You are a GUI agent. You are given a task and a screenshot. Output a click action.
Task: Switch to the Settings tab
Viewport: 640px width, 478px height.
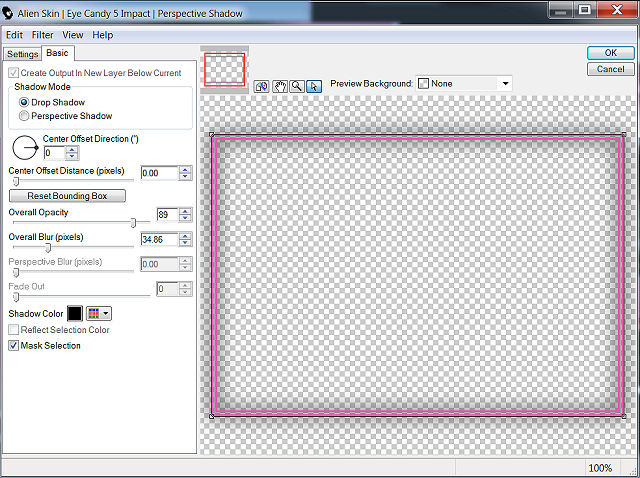[x=22, y=54]
